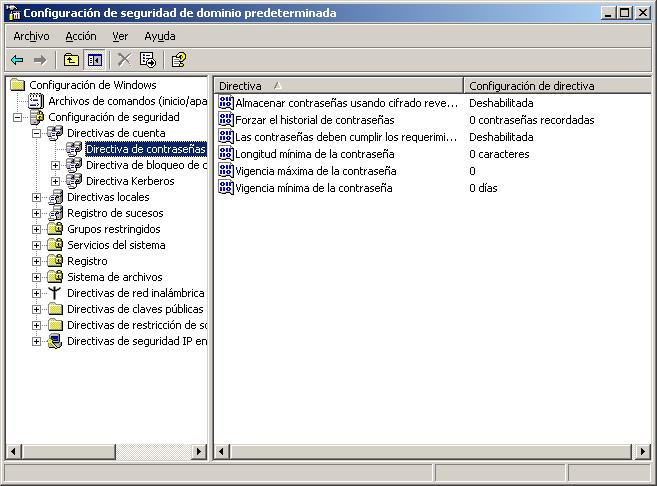This screenshot has width=657, height=486.
Task: Collapse the Directivas de cuenta tree node
Action: coord(37,133)
